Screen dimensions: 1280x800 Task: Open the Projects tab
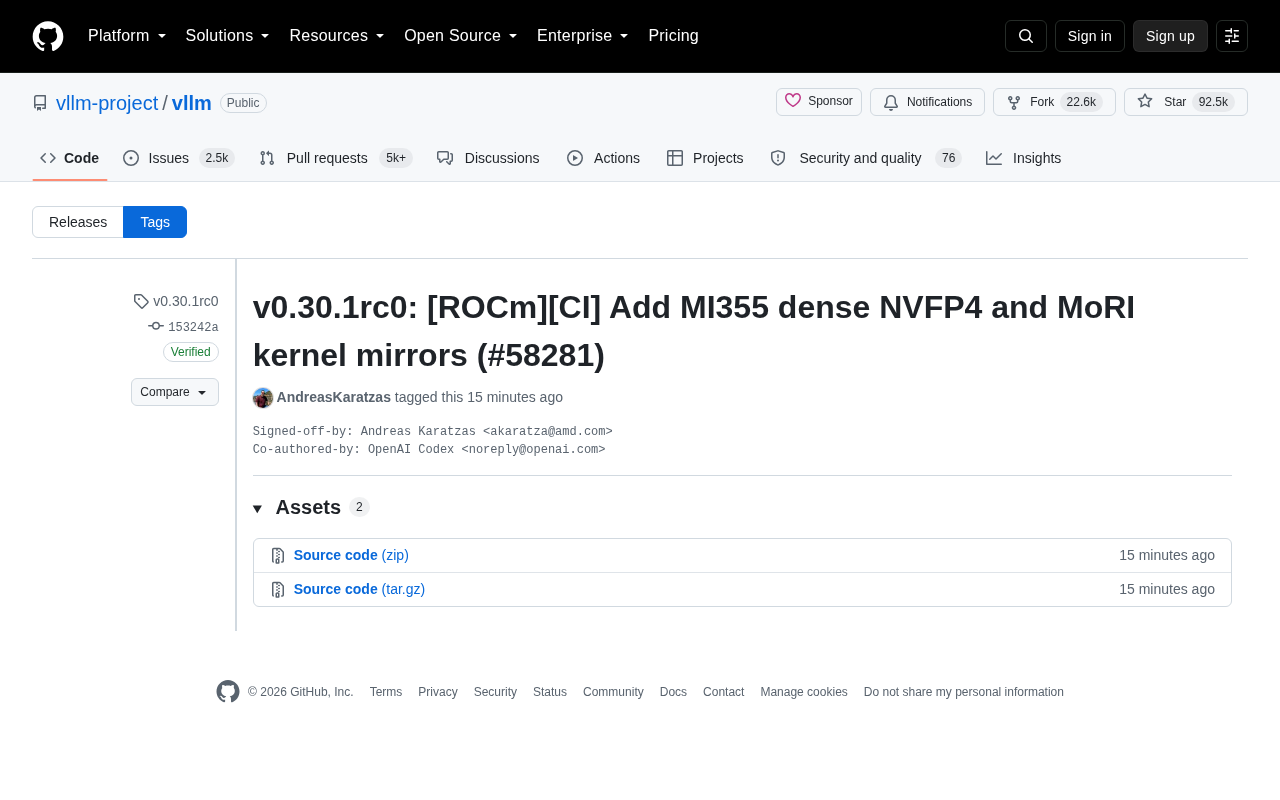705,158
